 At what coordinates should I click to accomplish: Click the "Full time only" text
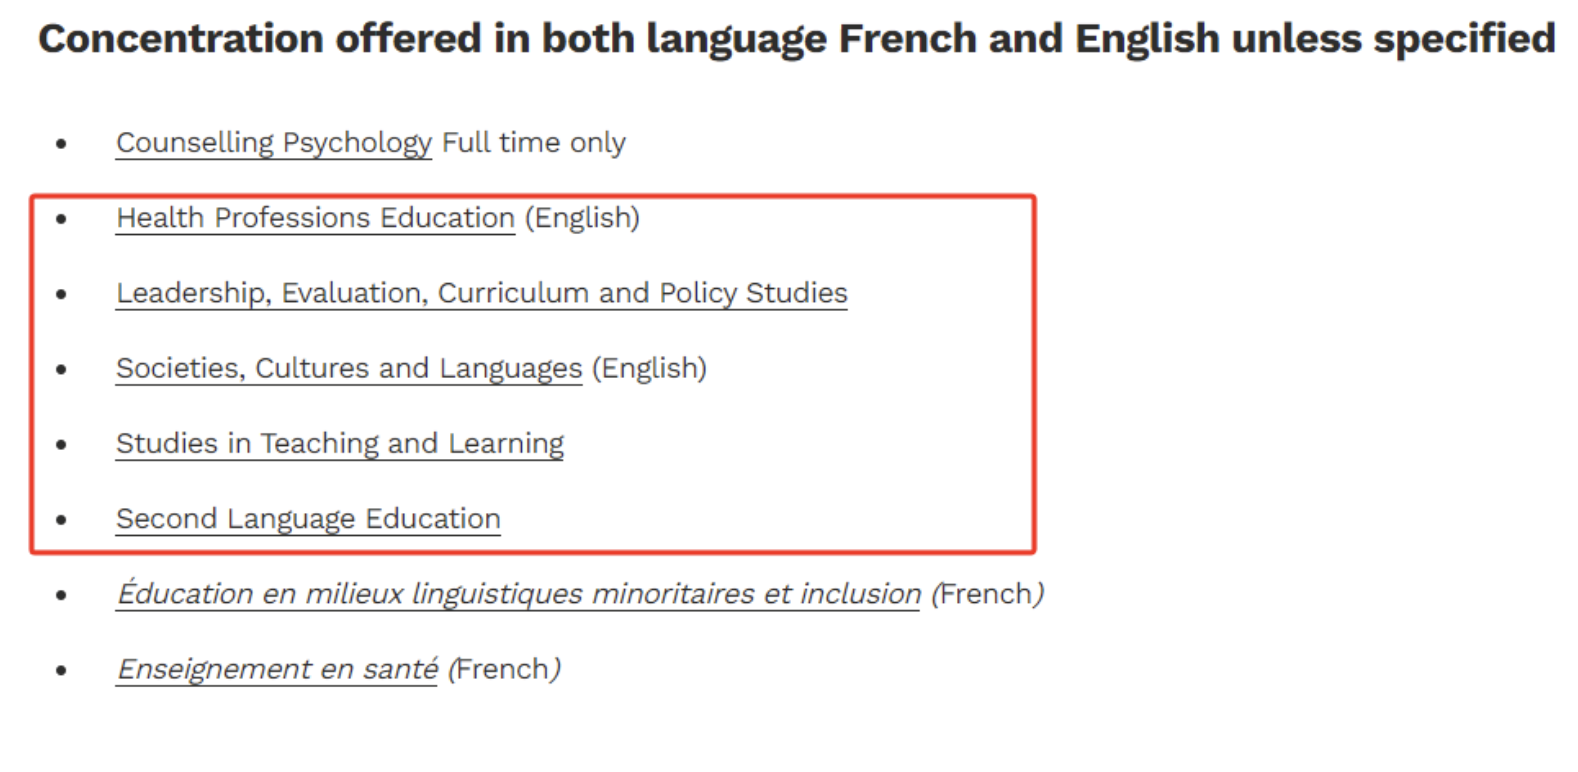coord(534,143)
